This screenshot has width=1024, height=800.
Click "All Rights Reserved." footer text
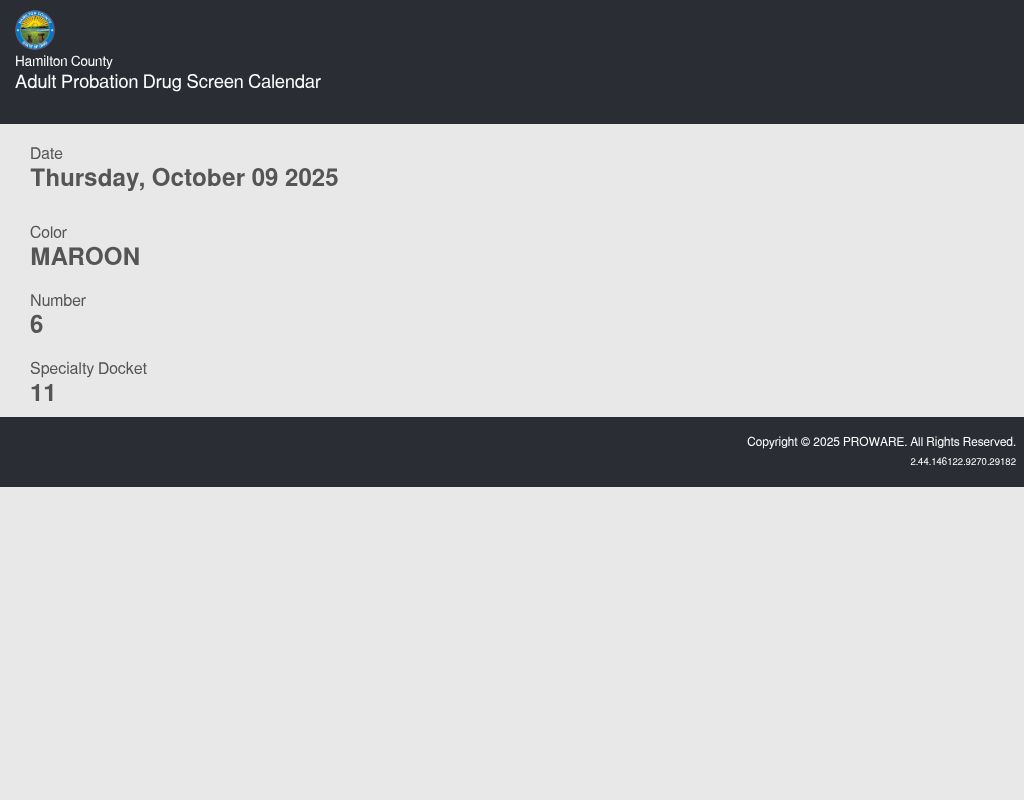tap(963, 442)
